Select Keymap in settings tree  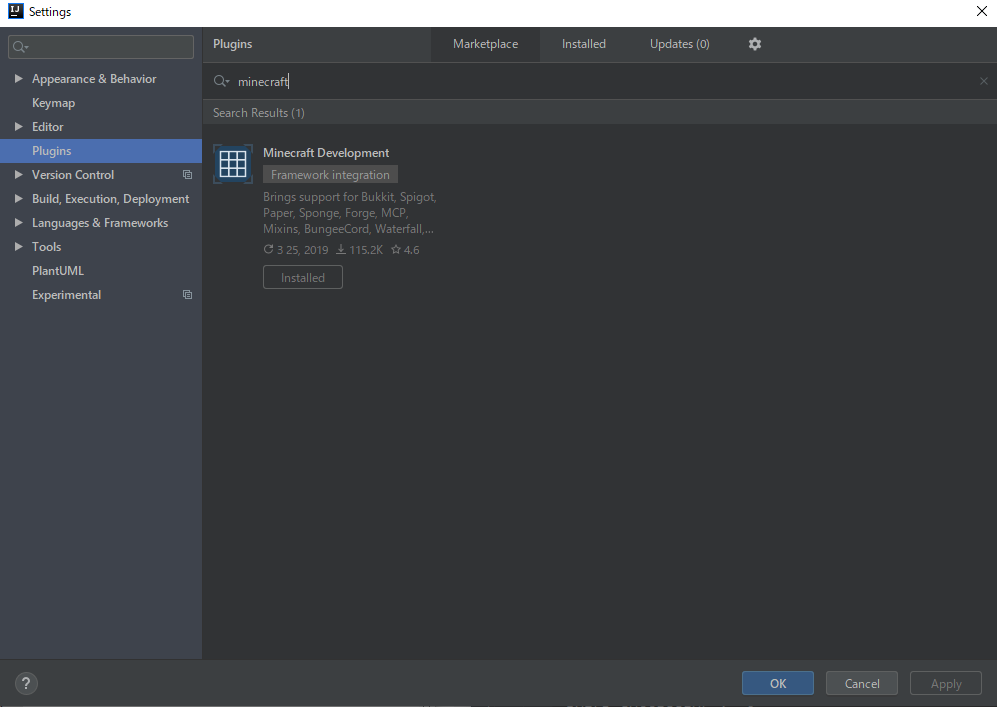point(53,103)
